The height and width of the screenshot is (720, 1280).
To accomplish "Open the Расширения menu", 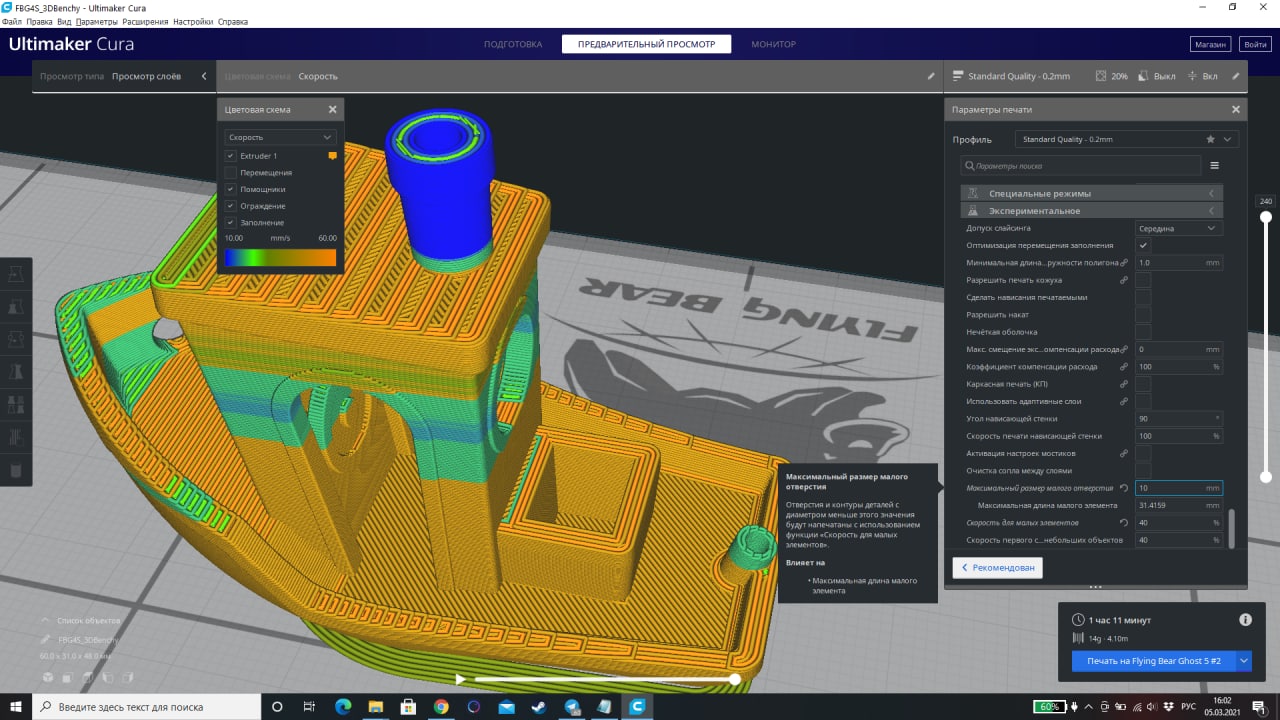I will (145, 21).
